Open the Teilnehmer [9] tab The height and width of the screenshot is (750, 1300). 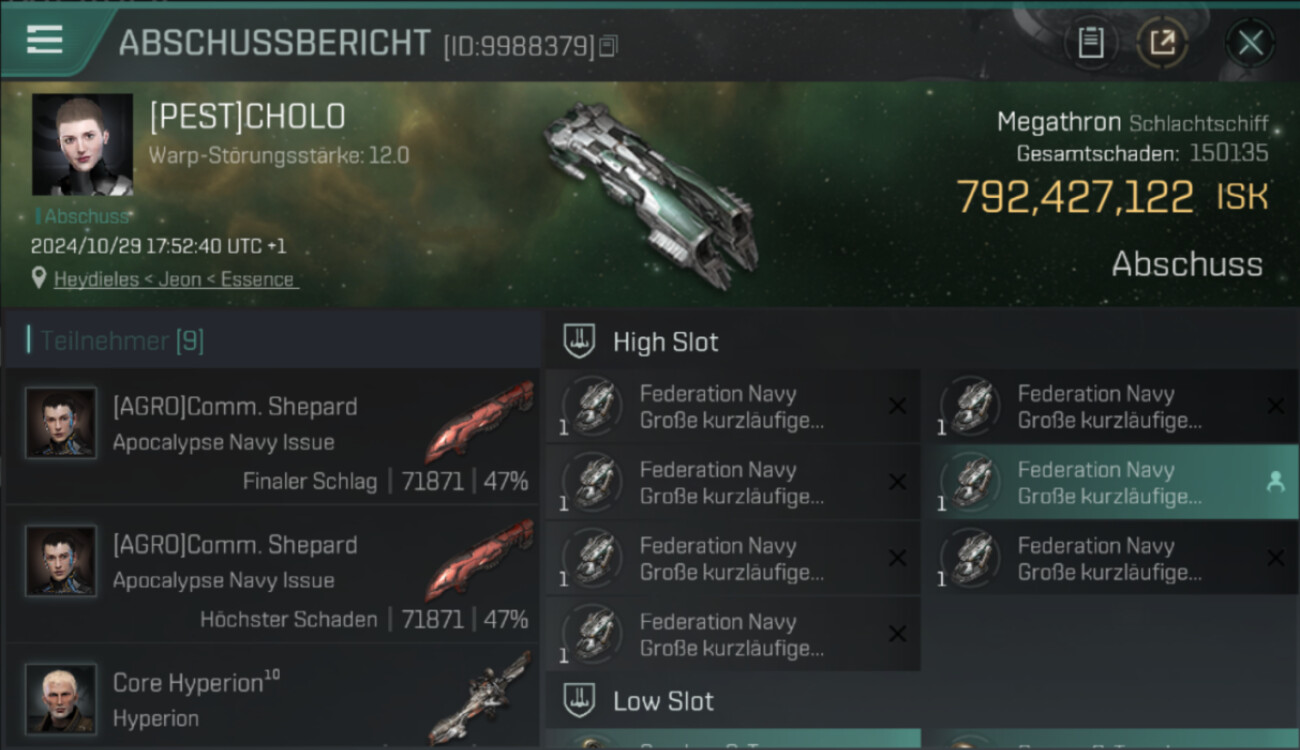[x=115, y=341]
